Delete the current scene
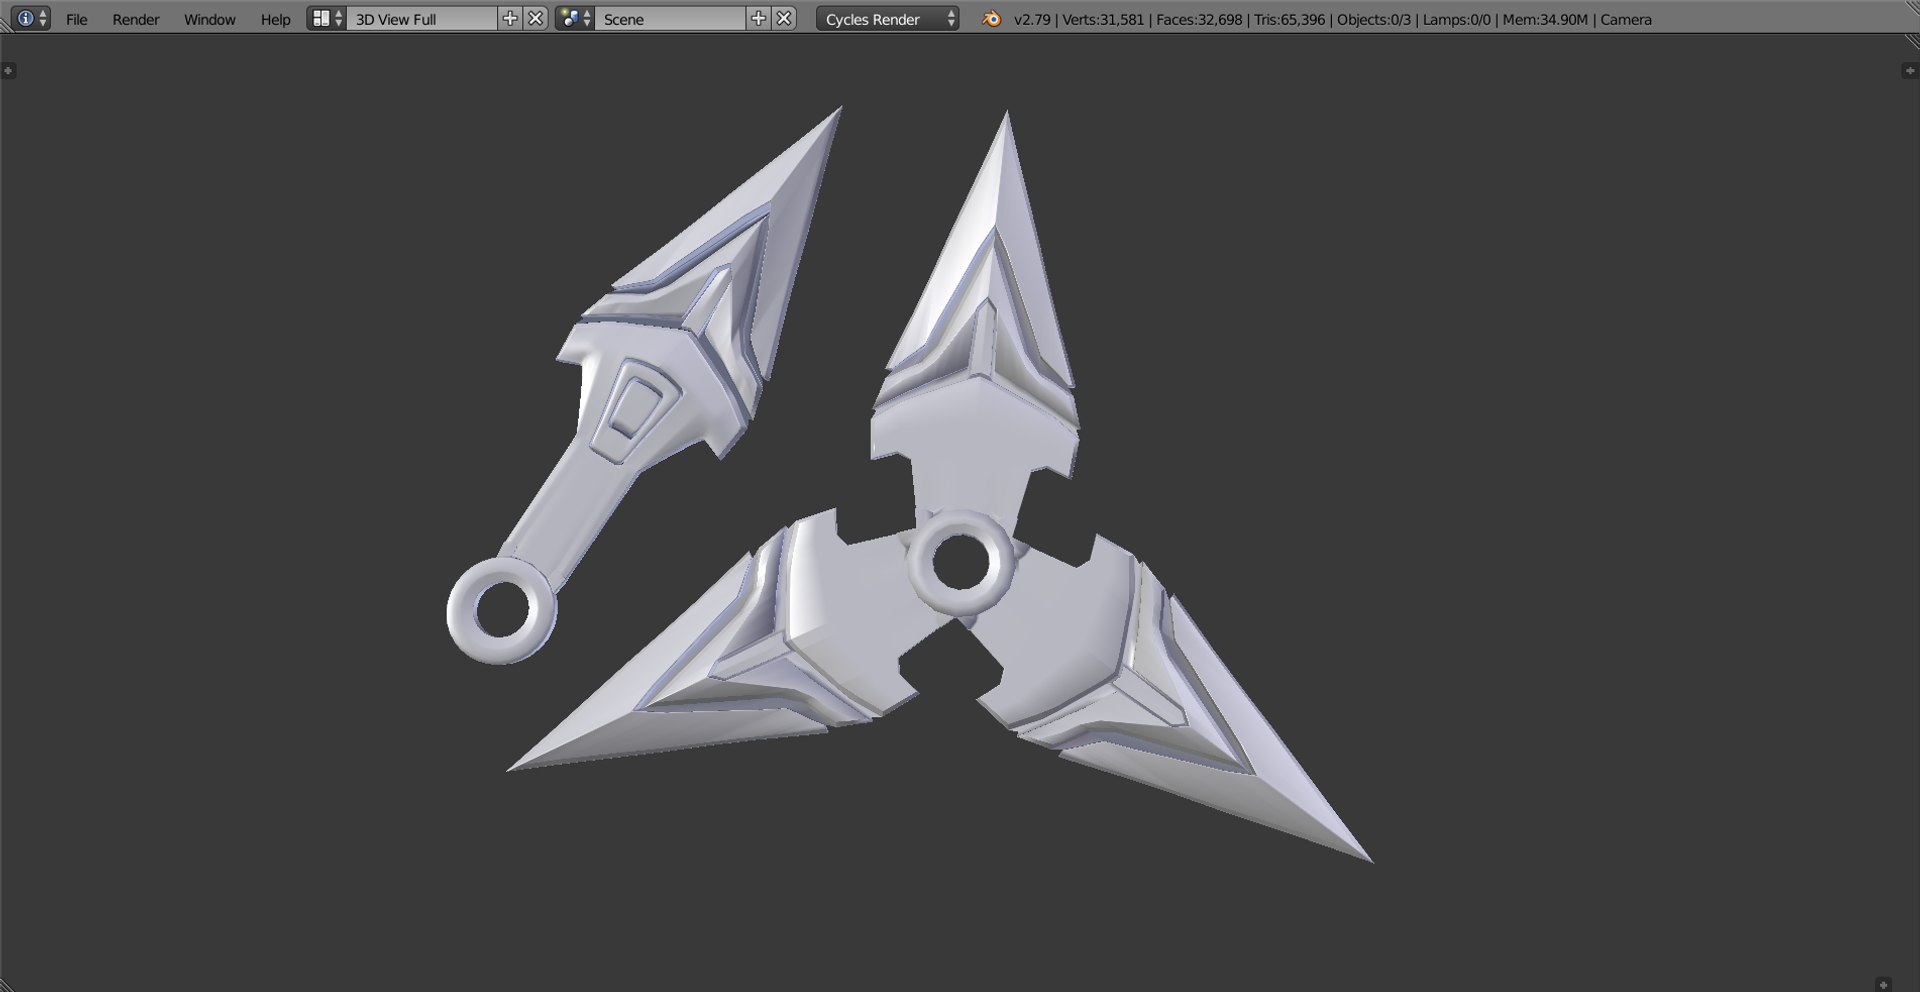 [785, 19]
